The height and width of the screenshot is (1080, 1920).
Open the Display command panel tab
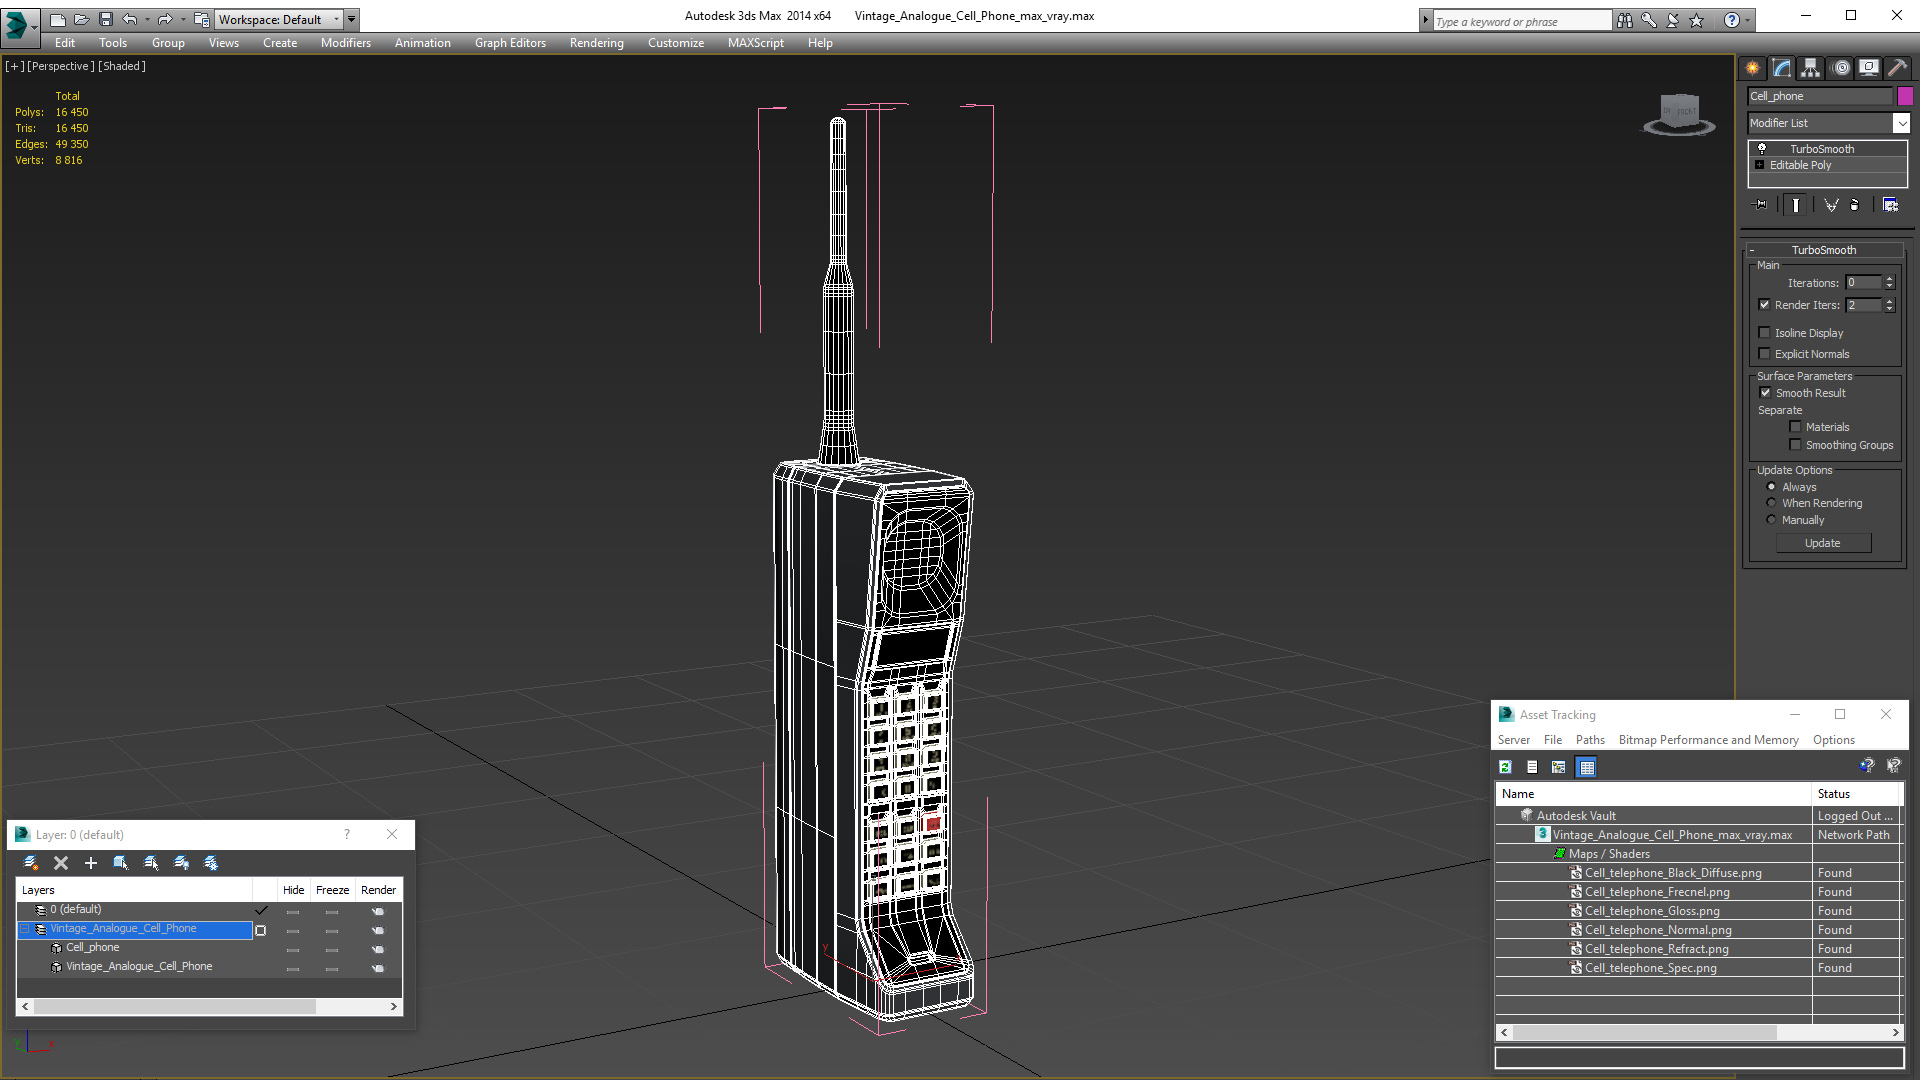pos(1868,68)
